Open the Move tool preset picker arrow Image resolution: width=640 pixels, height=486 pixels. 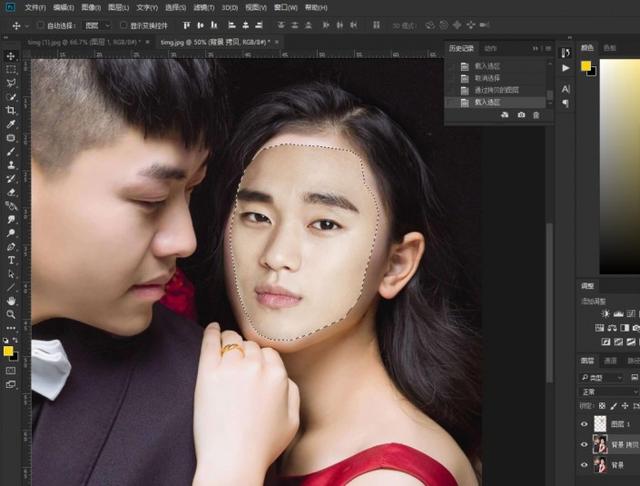(x=27, y=26)
